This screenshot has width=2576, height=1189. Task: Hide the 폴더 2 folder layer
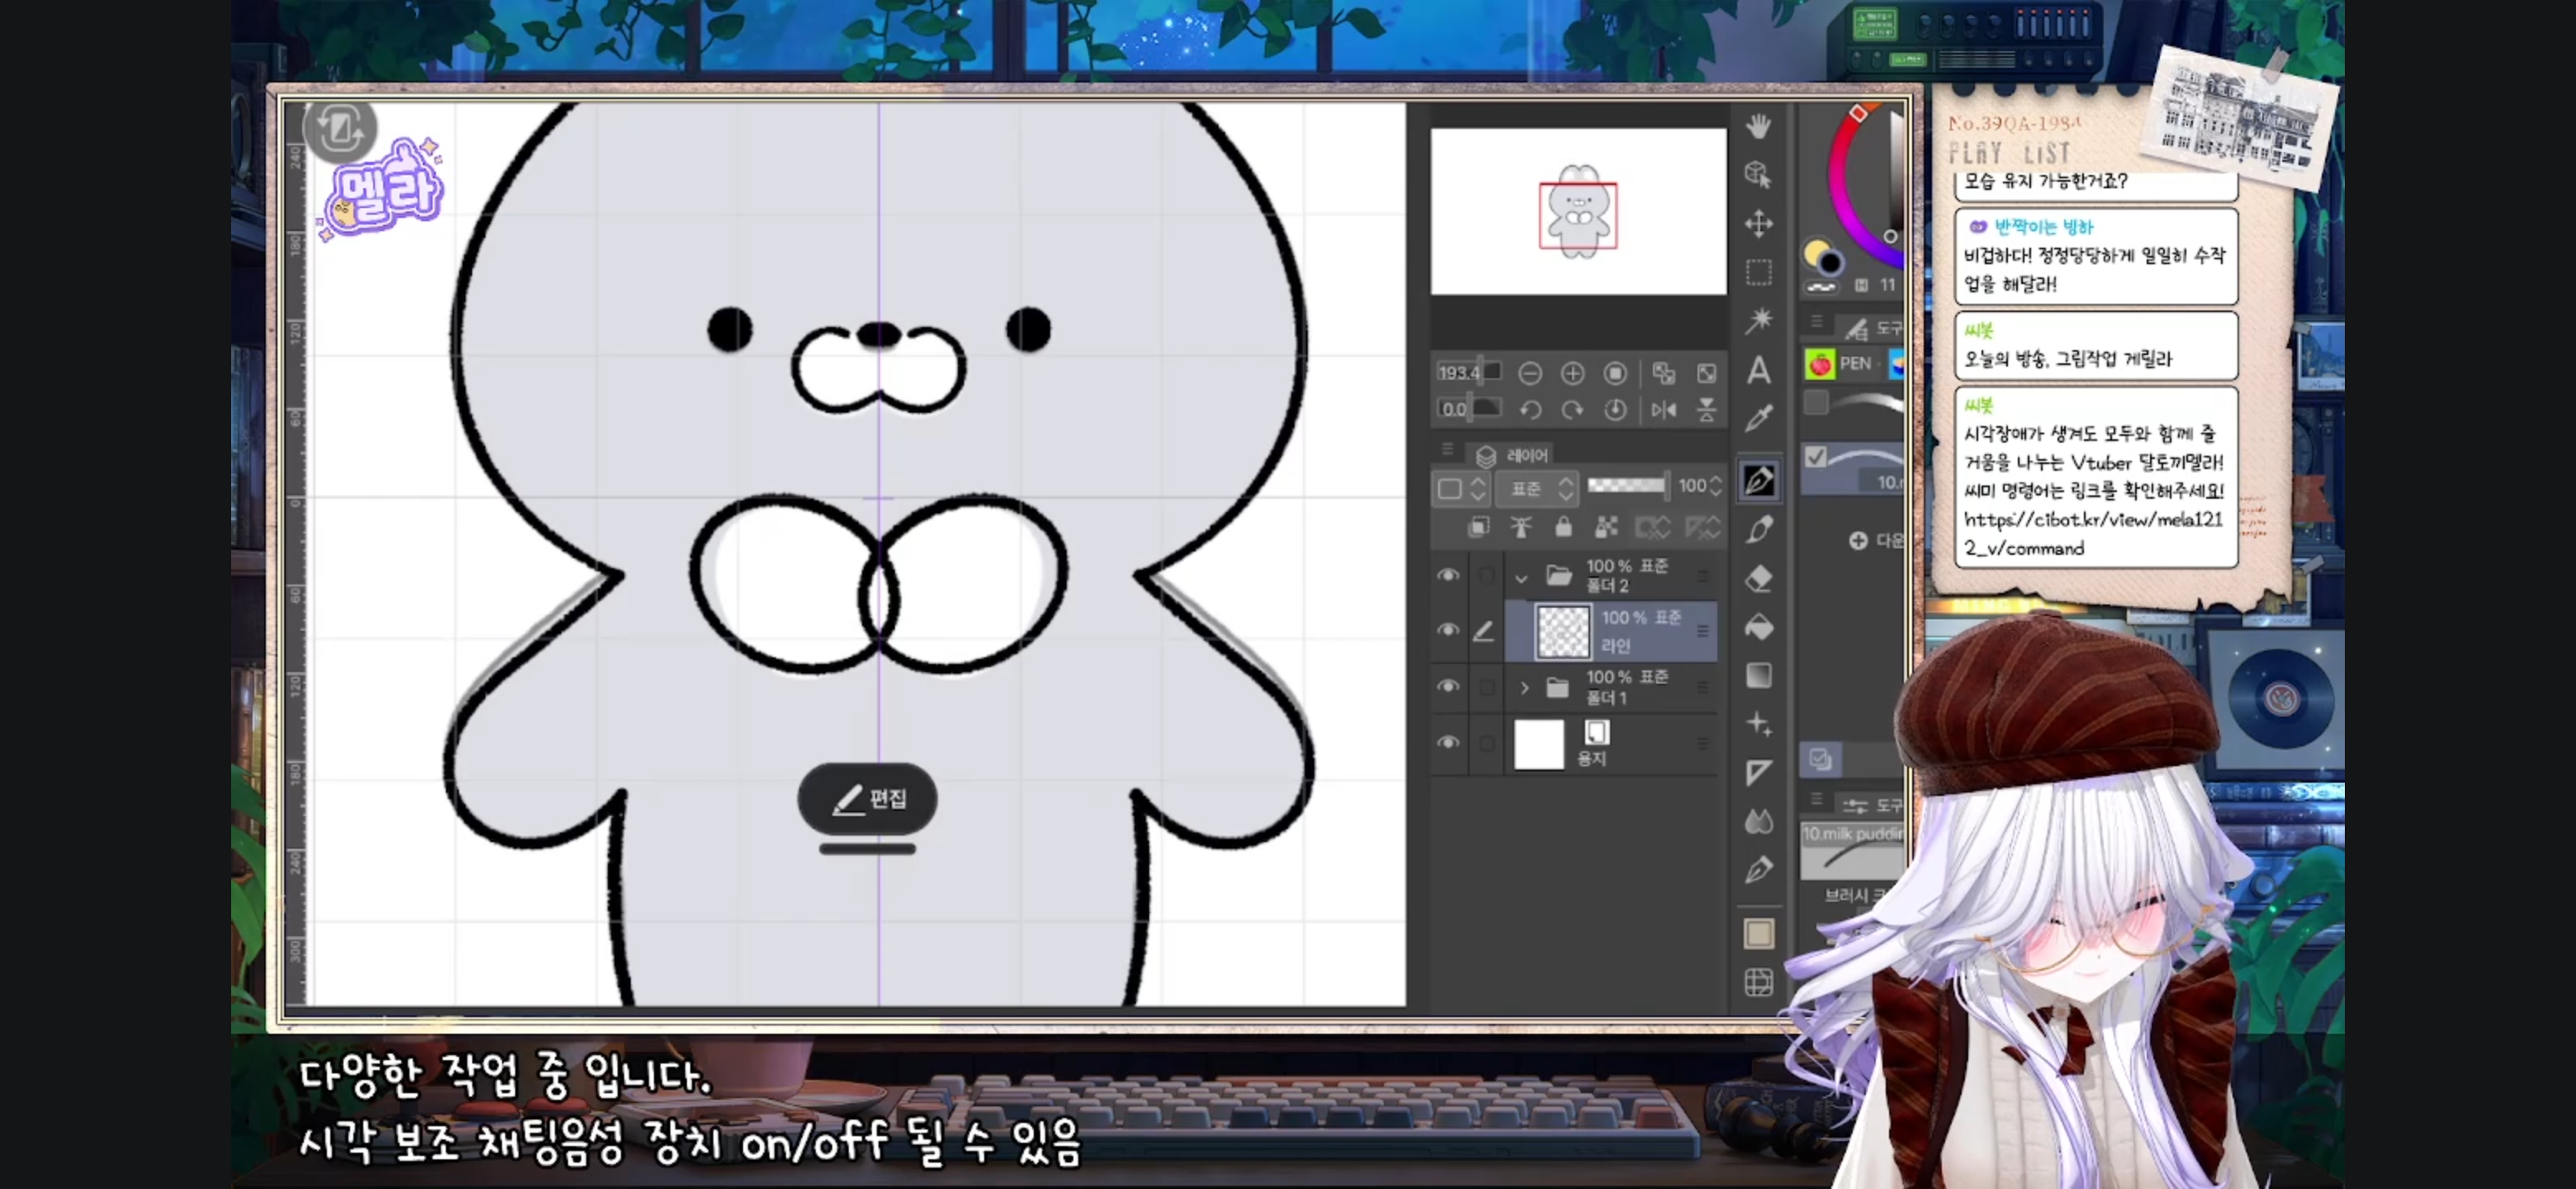(x=1448, y=575)
